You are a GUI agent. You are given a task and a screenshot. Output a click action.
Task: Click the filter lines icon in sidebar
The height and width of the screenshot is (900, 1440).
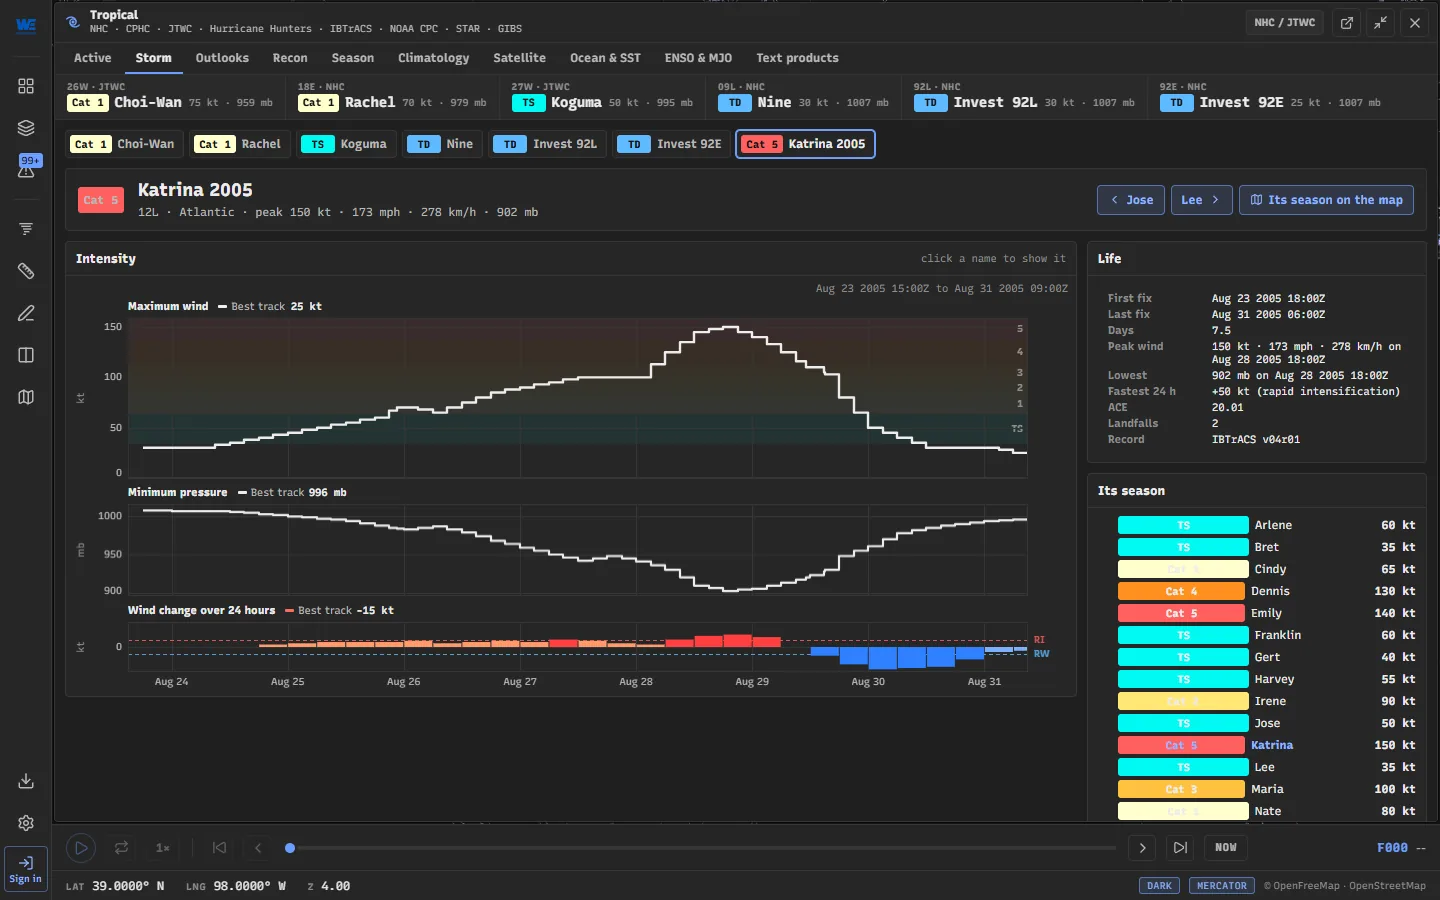[x=26, y=229]
